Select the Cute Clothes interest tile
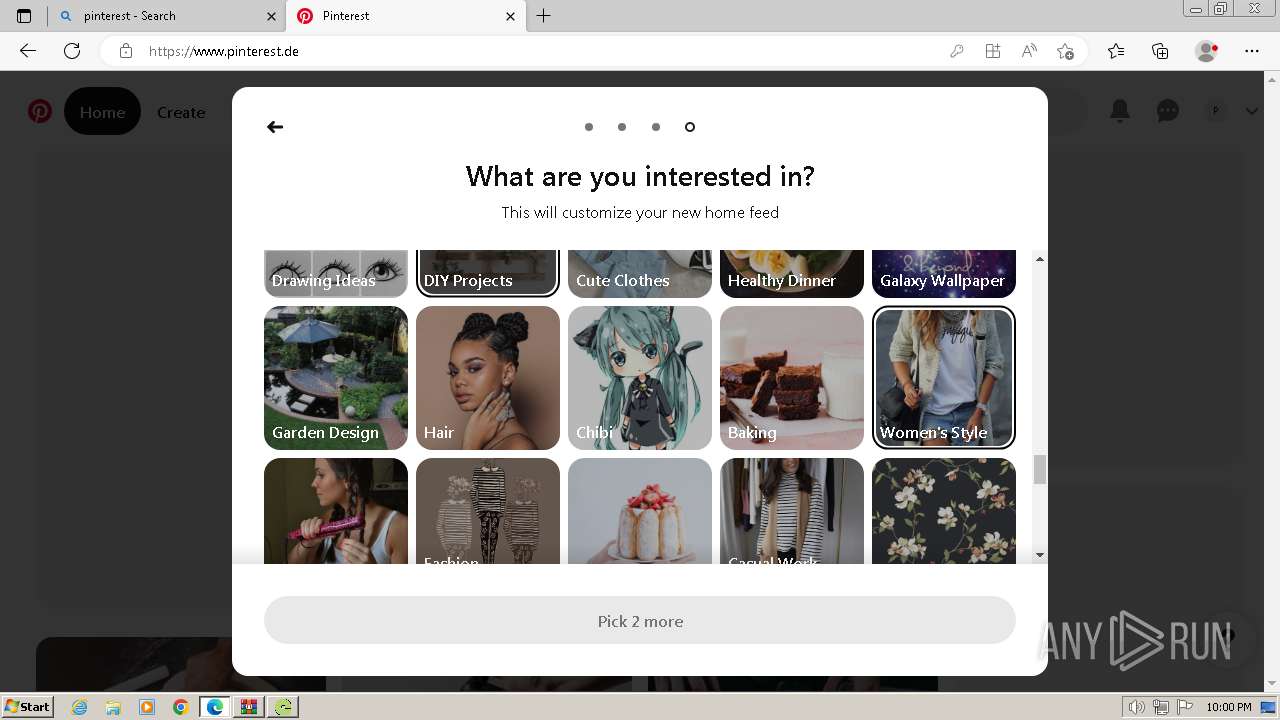The width and height of the screenshot is (1280, 720). tap(640, 274)
